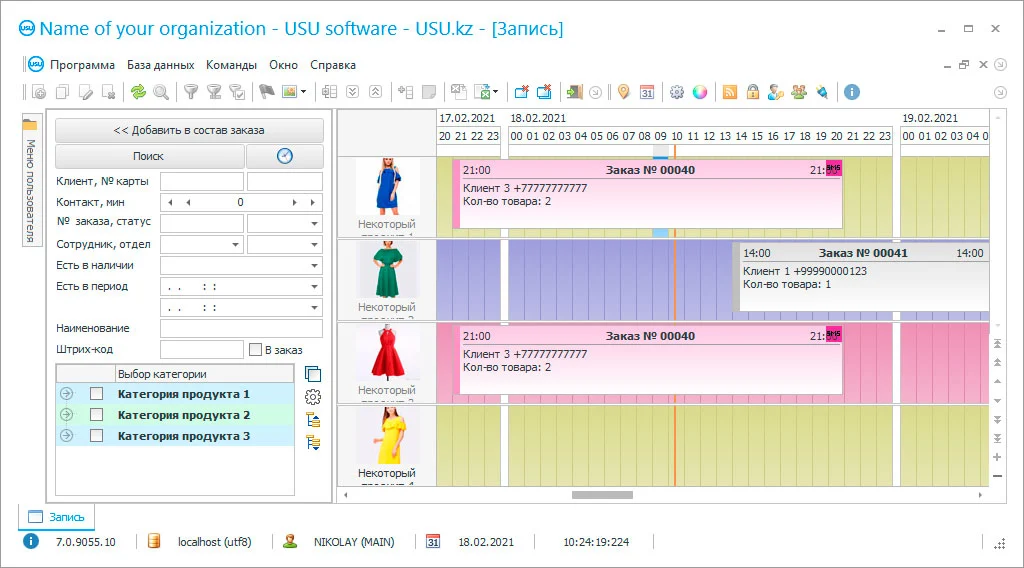The width and height of the screenshot is (1024, 568).
Task: Toggle the 'В заказ' checkbox
Action: coord(256,349)
